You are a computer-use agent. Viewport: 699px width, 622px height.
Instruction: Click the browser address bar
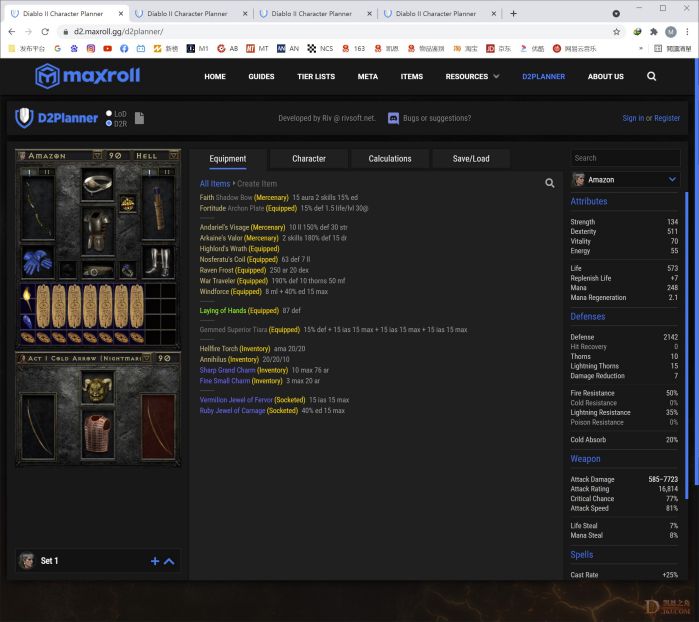tap(334, 32)
